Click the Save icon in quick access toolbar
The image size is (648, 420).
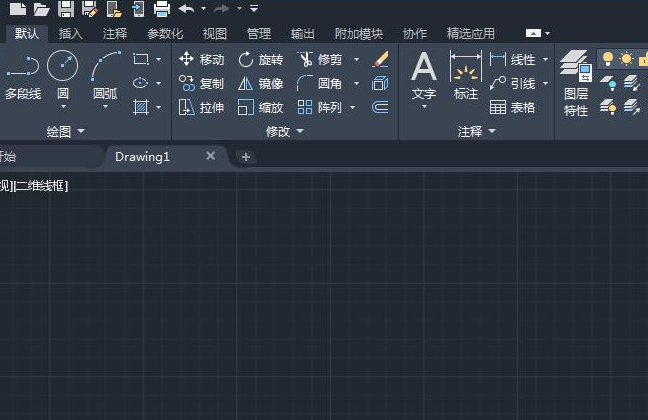(65, 9)
